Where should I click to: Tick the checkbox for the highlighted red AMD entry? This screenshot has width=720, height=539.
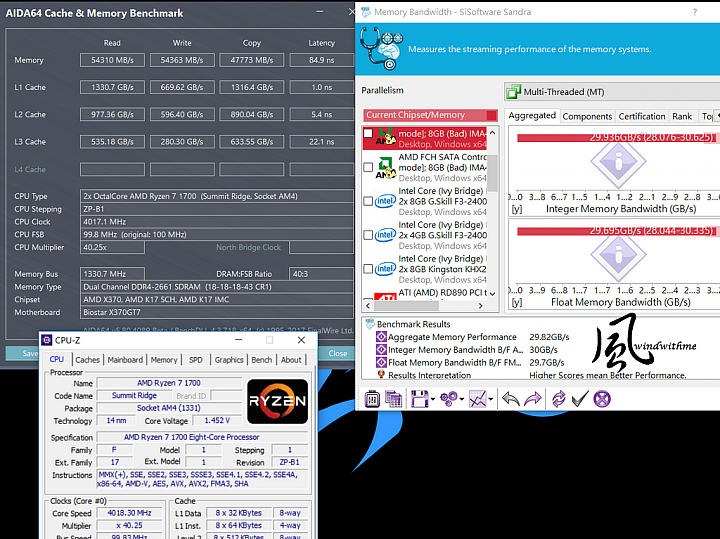[x=368, y=133]
